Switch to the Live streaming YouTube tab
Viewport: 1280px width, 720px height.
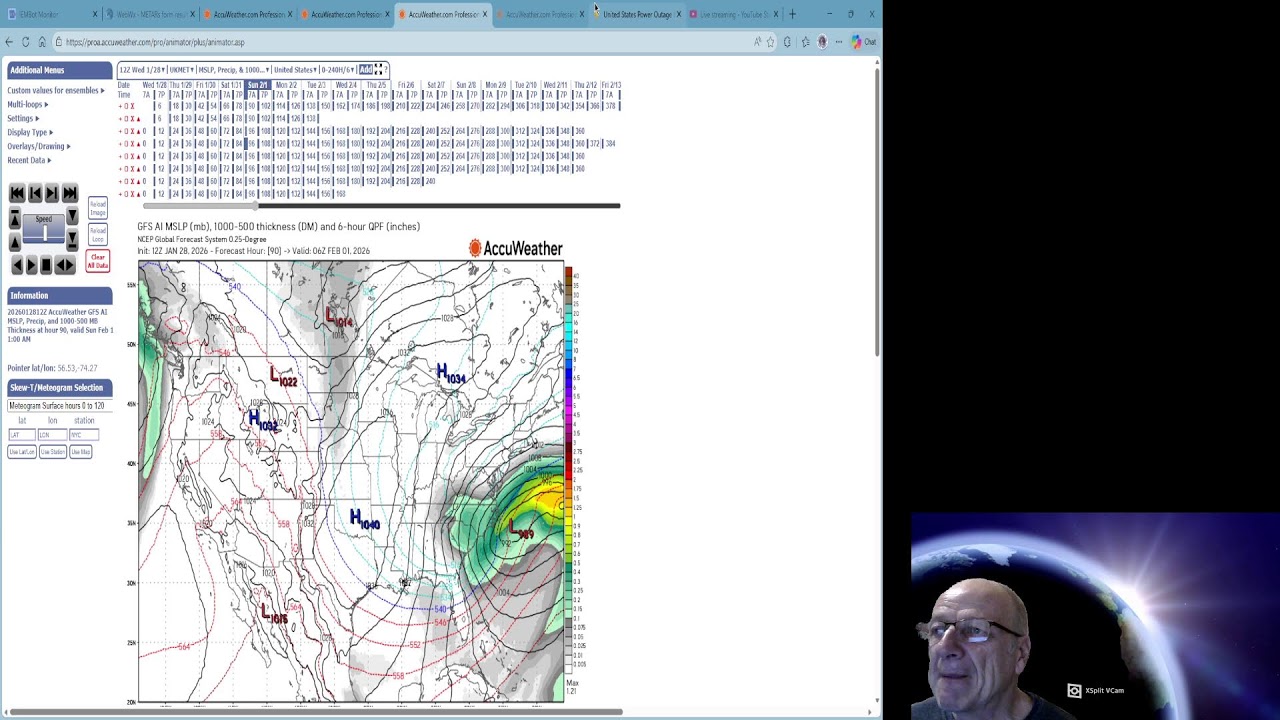(x=732, y=14)
